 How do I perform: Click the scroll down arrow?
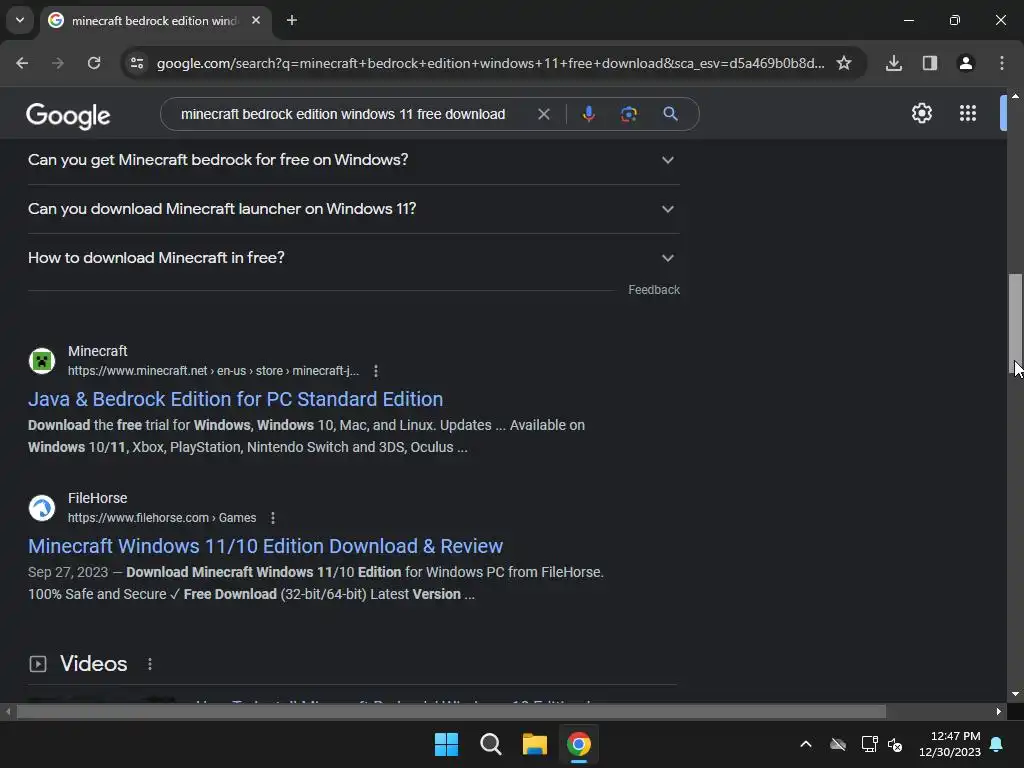(x=1015, y=694)
